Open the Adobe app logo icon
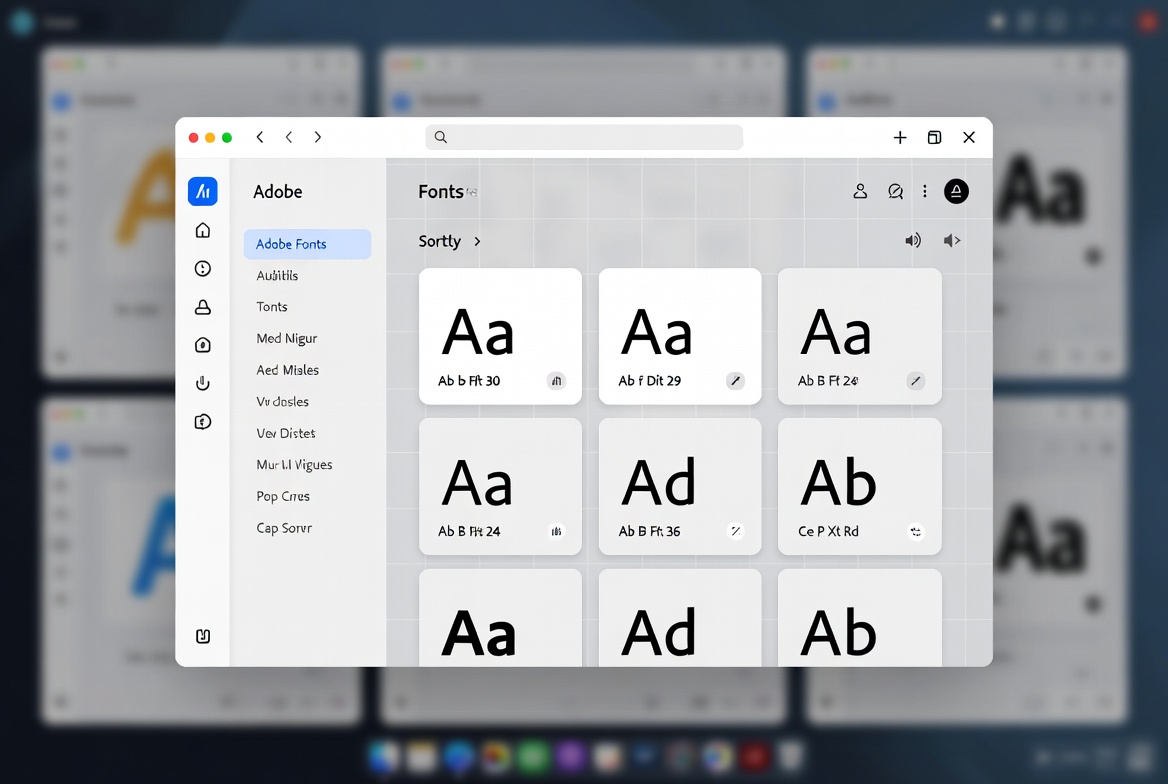The width and height of the screenshot is (1168, 784). point(203,192)
